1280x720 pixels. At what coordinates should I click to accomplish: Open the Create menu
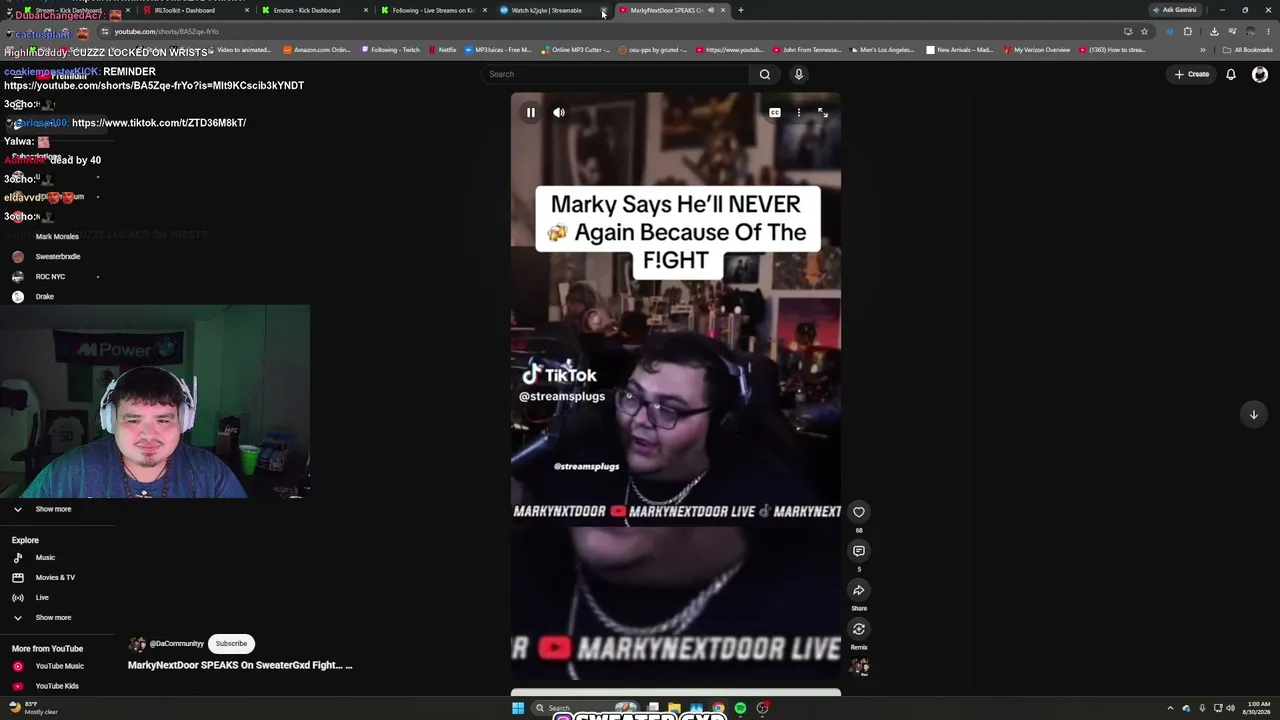1192,74
